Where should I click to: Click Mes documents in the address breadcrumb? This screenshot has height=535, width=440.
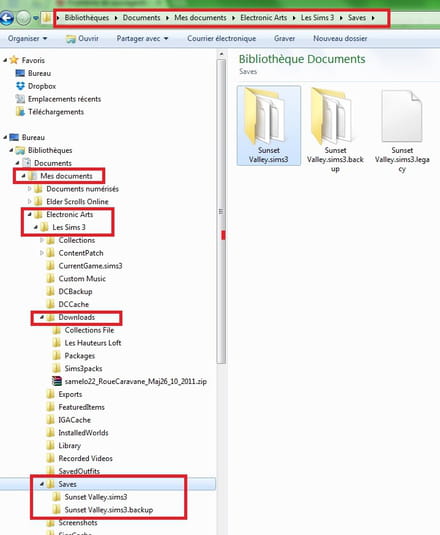coord(200,18)
